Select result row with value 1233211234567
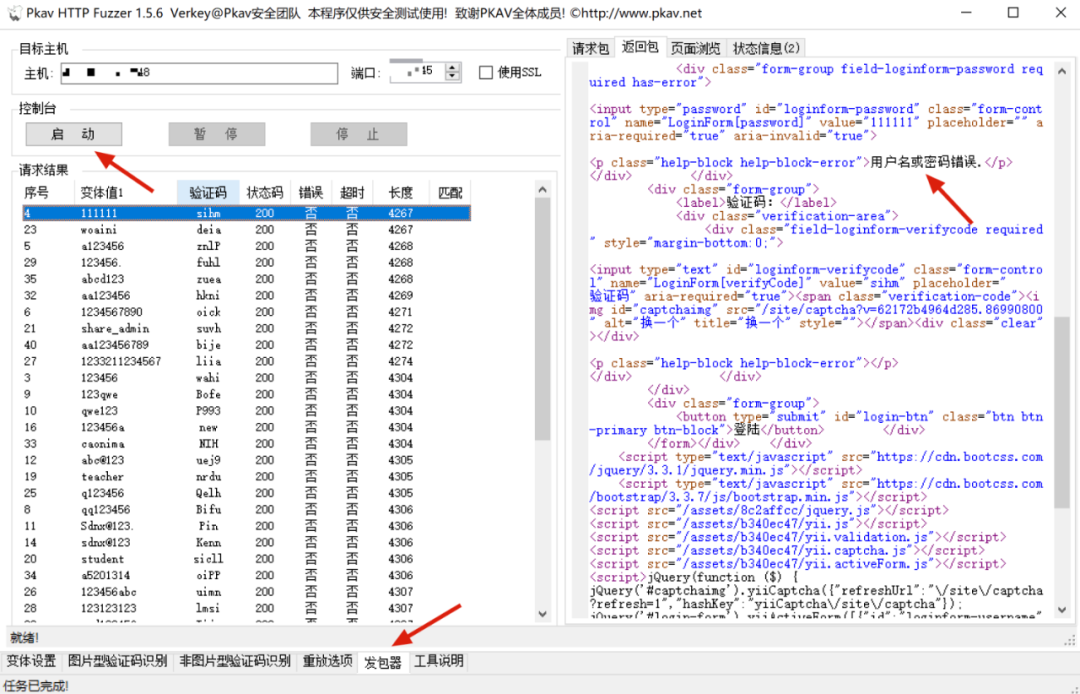 247,361
